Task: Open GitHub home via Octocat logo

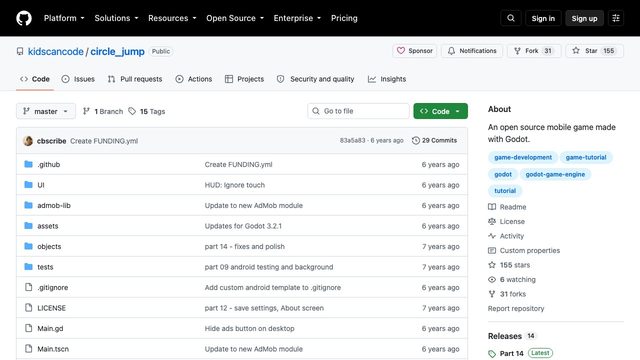Action: point(24,18)
